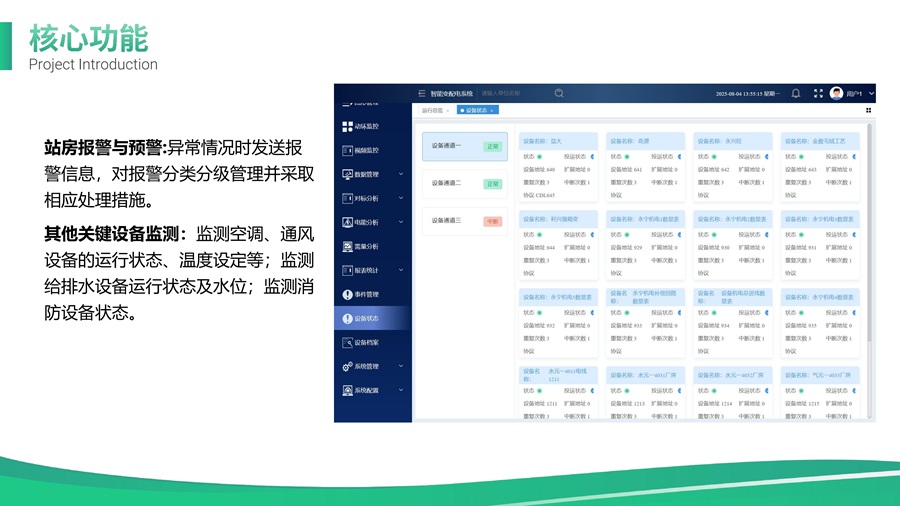
Task: Open the notification bell
Action: pyautogui.click(x=796, y=93)
